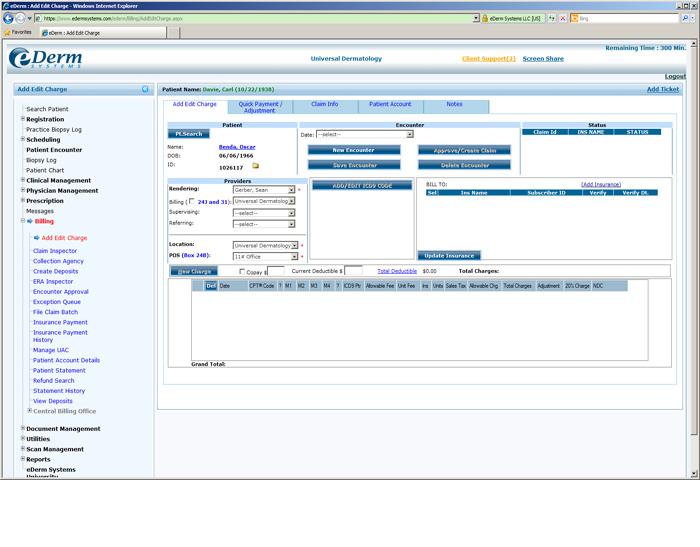Open the Billing provider dropdown

(x=264, y=201)
